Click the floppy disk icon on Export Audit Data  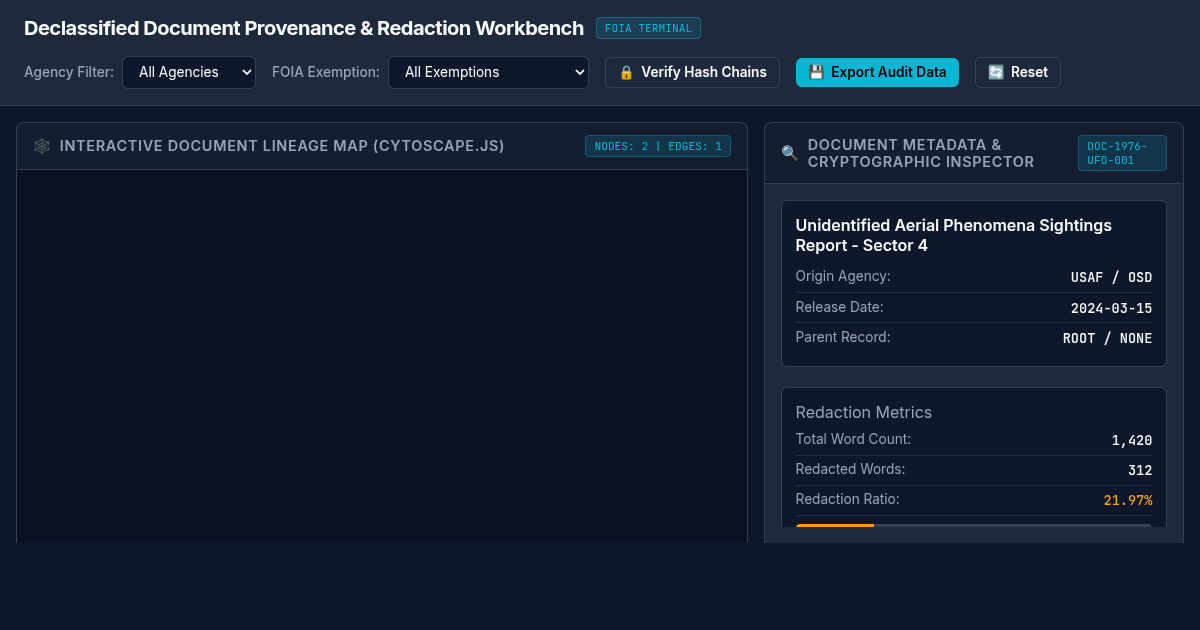(816, 72)
